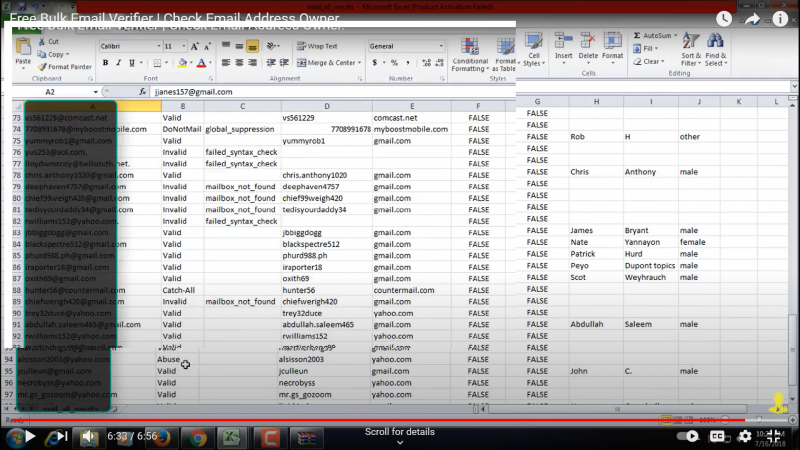The height and width of the screenshot is (450, 800).
Task: Exit full screen mode
Action: coord(774,436)
